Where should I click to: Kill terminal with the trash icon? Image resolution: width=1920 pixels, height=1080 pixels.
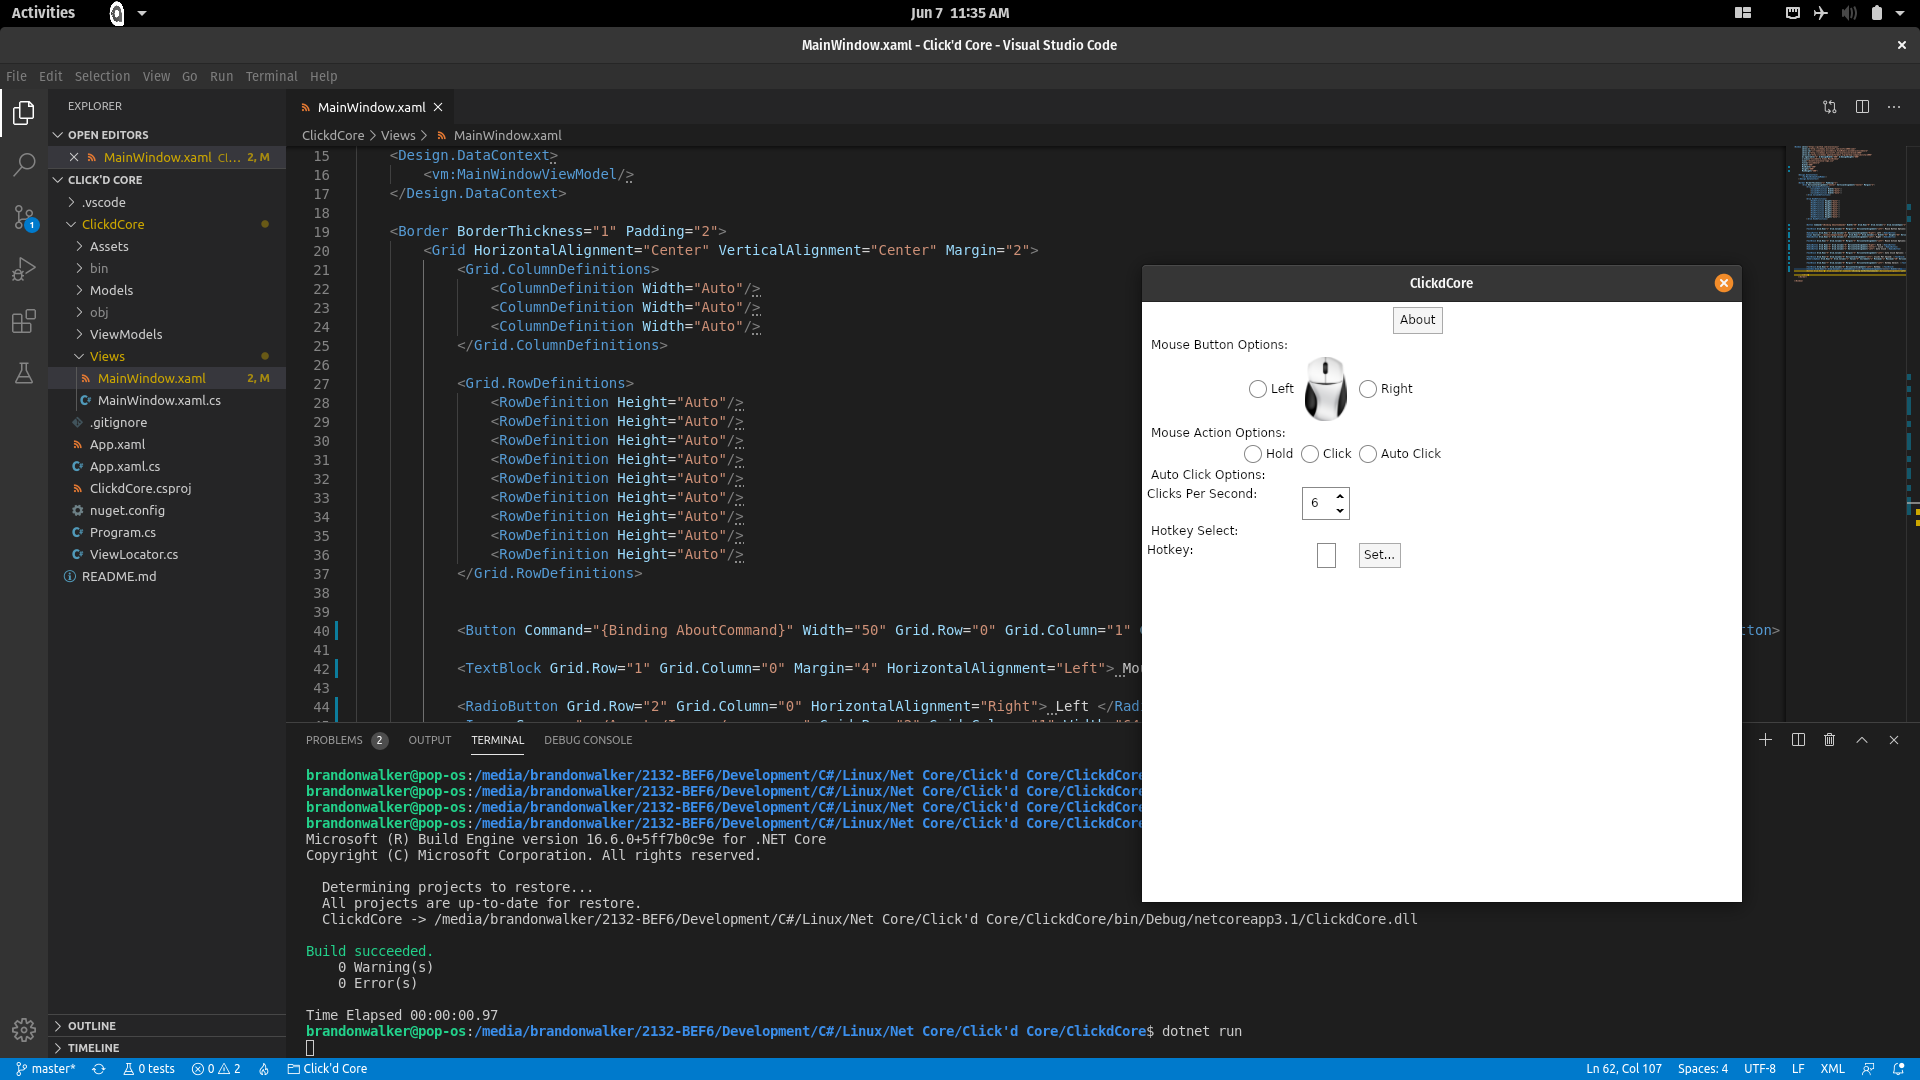click(x=1829, y=740)
